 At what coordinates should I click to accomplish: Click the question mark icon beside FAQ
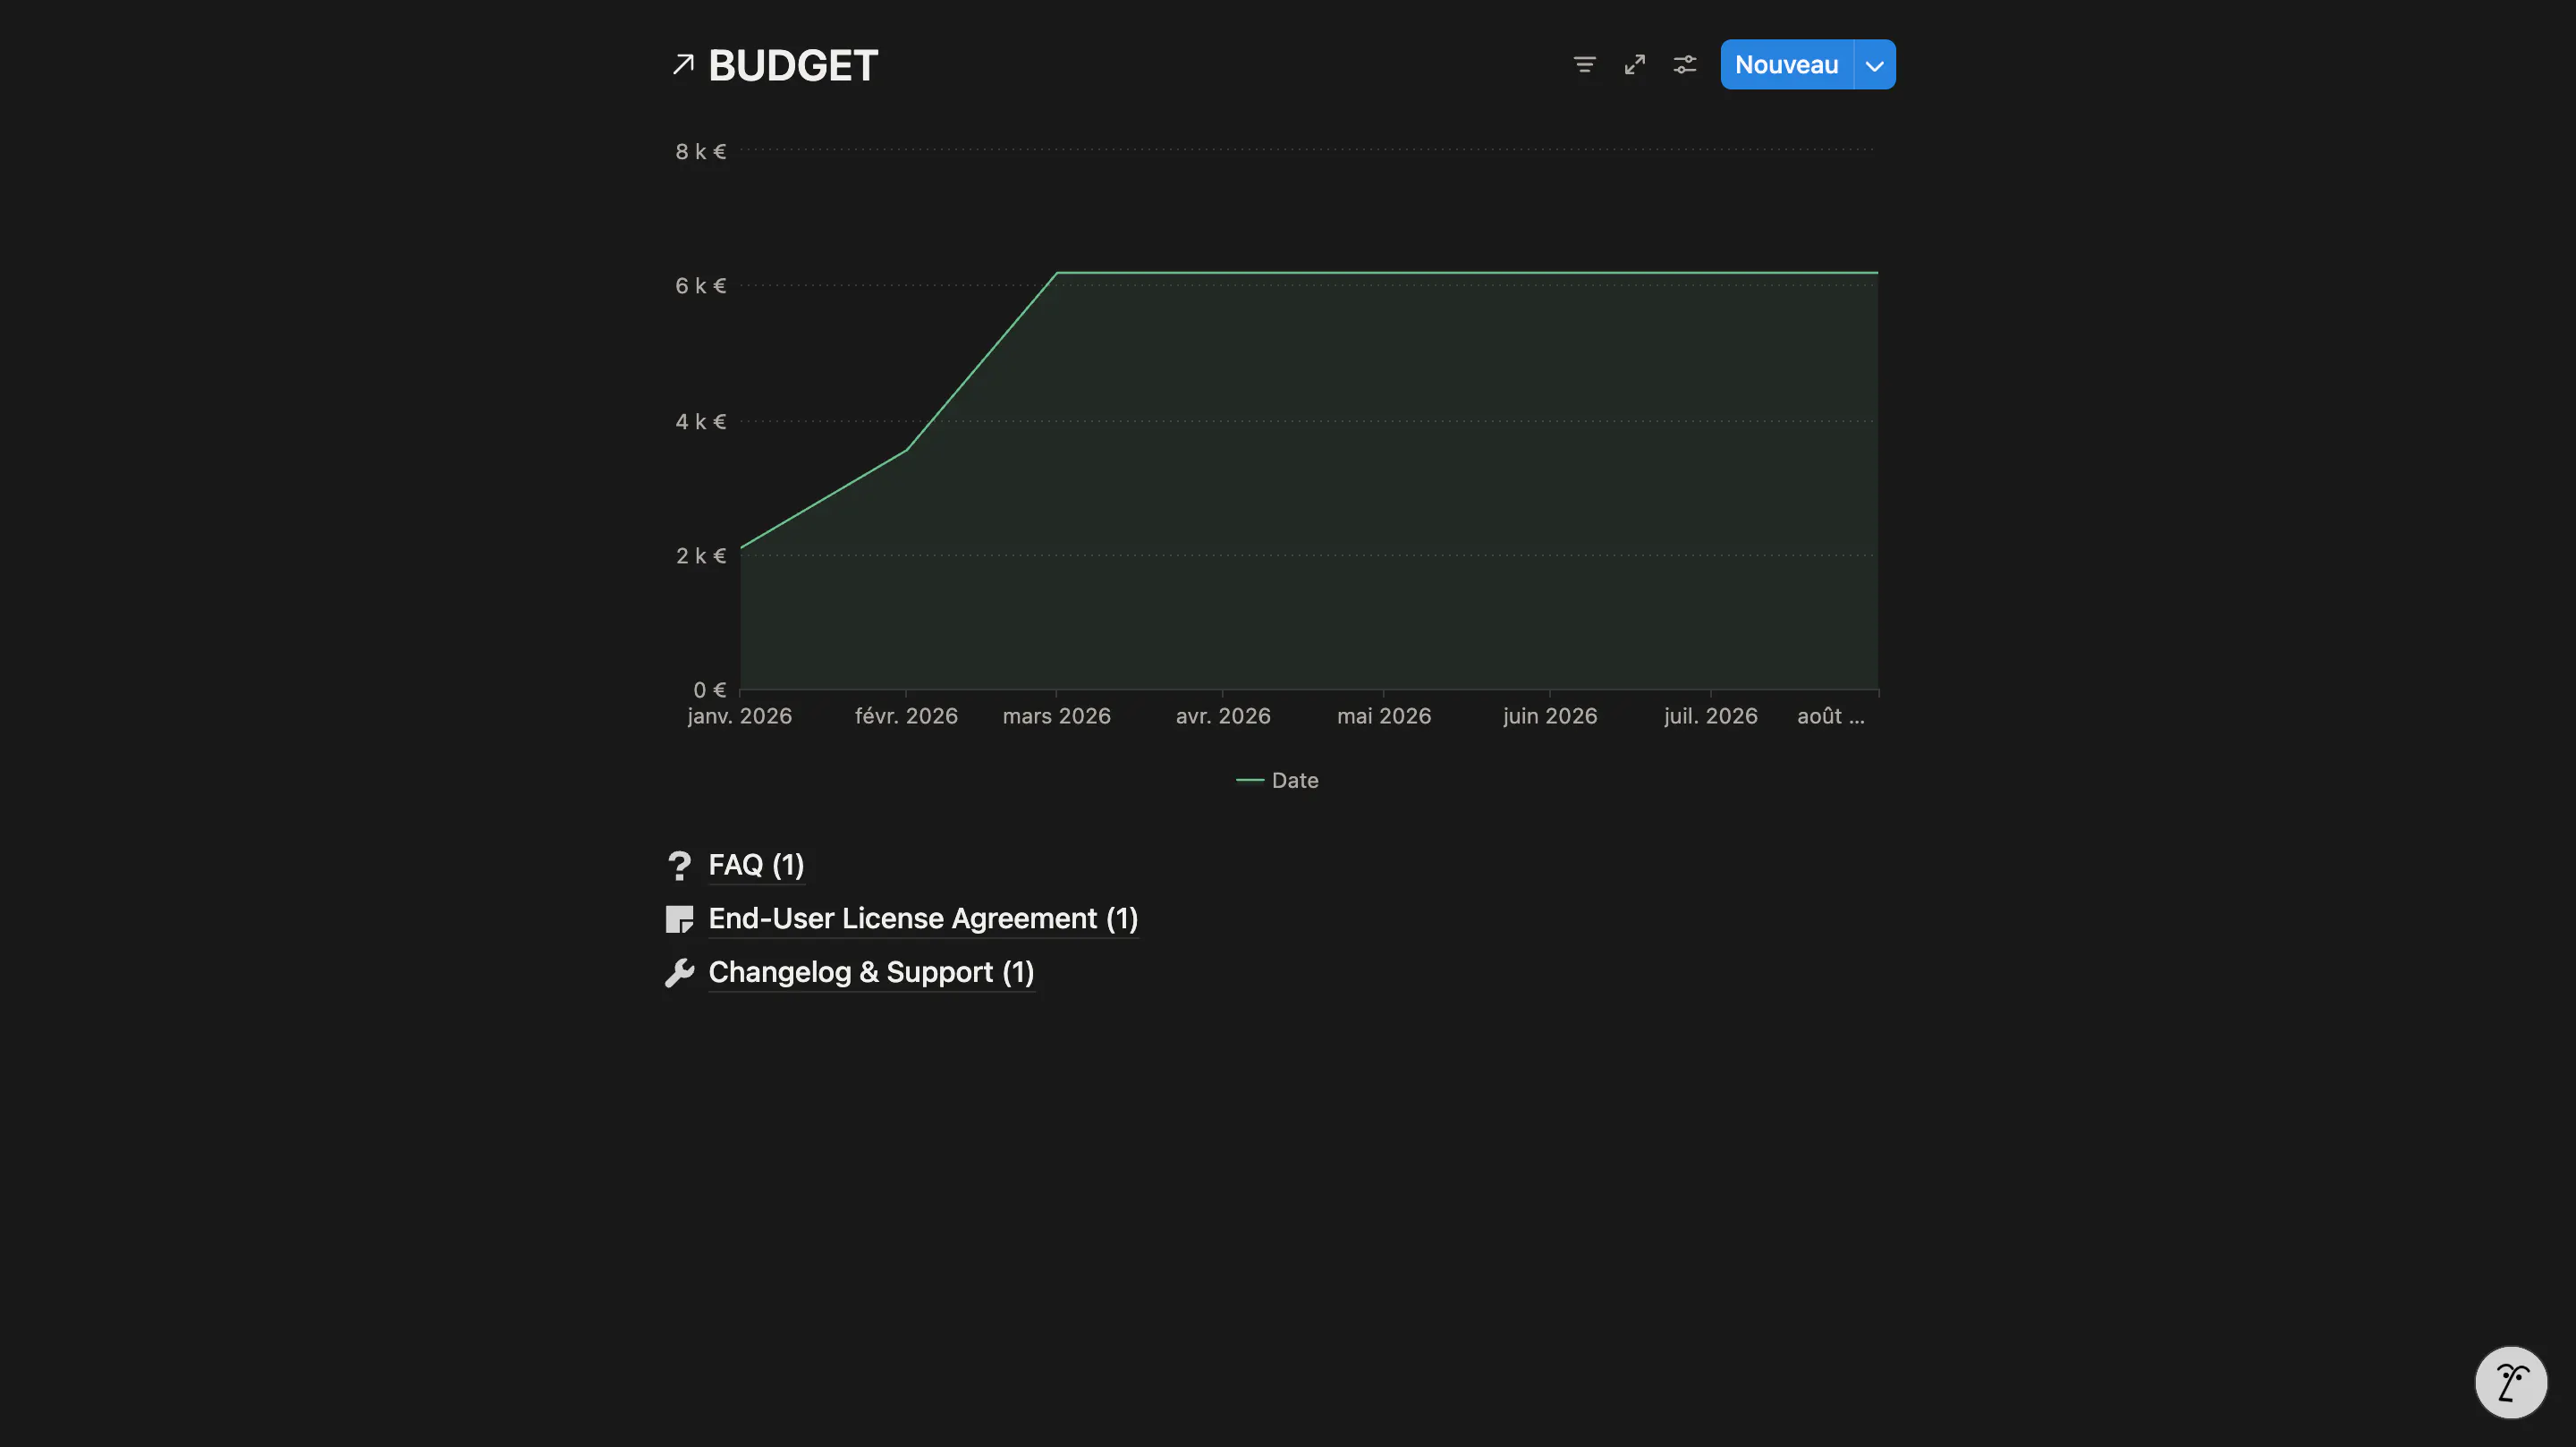[x=679, y=866]
